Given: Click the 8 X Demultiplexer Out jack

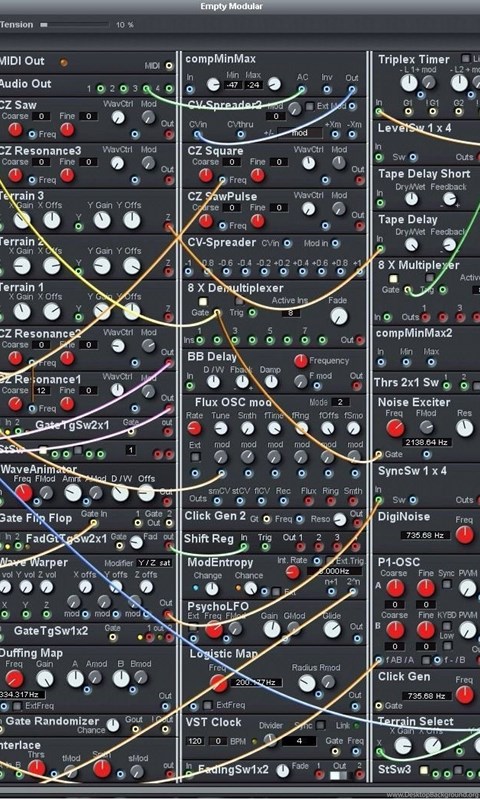Looking at the screenshot, I should (x=360, y=340).
